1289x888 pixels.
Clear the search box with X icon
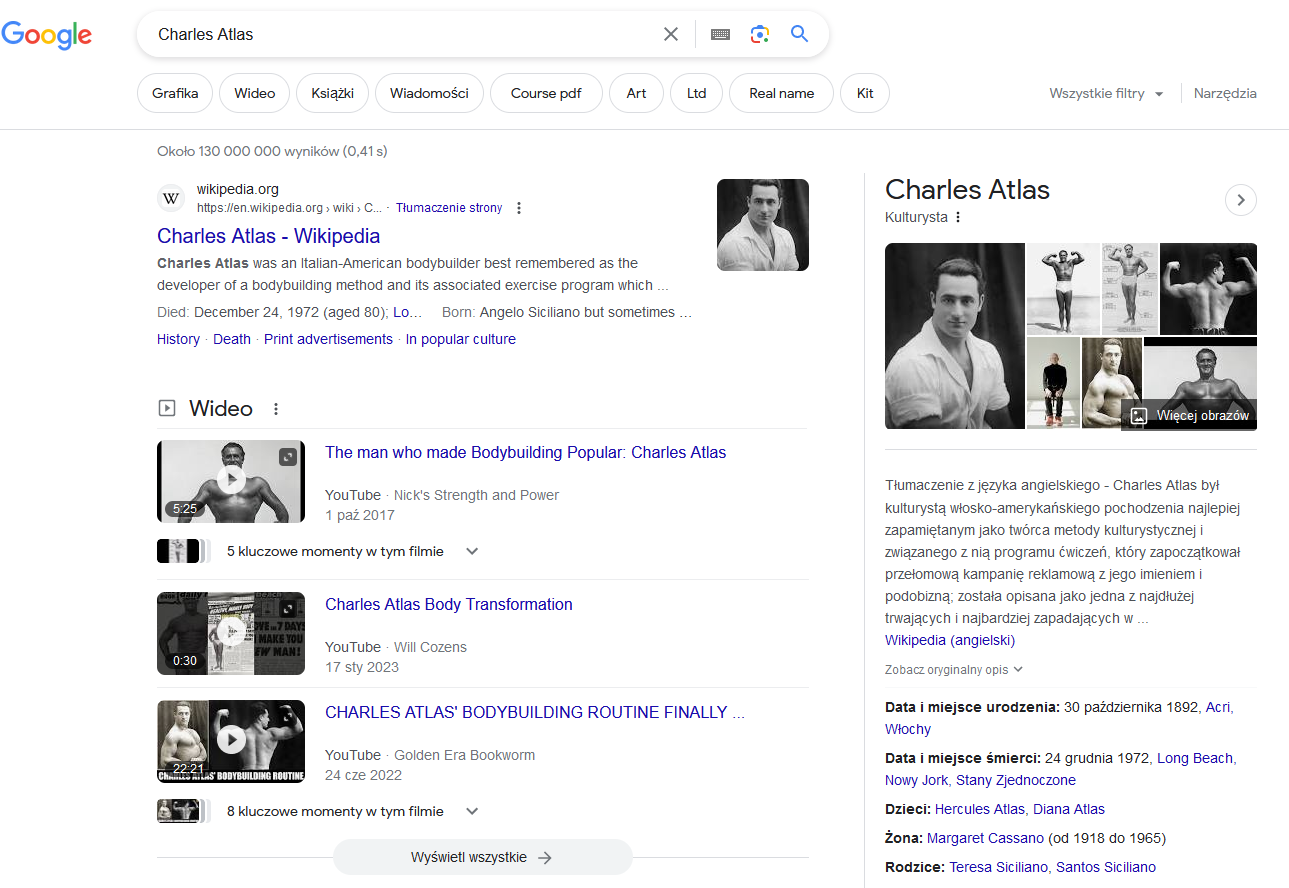[x=671, y=34]
